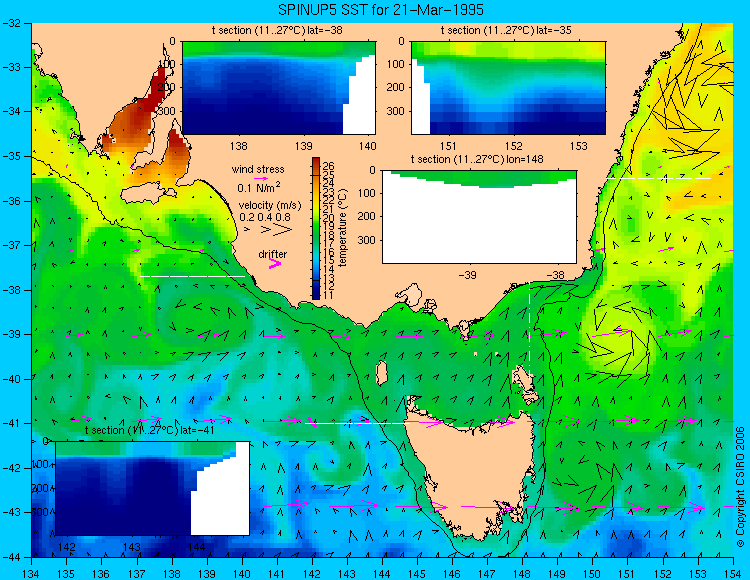This screenshot has height=580, width=750.
Task: Click the "-33" latitude axis tick label
Action: [x=11, y=67]
